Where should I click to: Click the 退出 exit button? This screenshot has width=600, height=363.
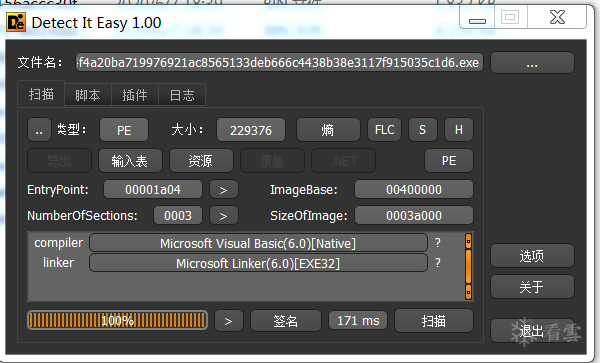tap(532, 331)
